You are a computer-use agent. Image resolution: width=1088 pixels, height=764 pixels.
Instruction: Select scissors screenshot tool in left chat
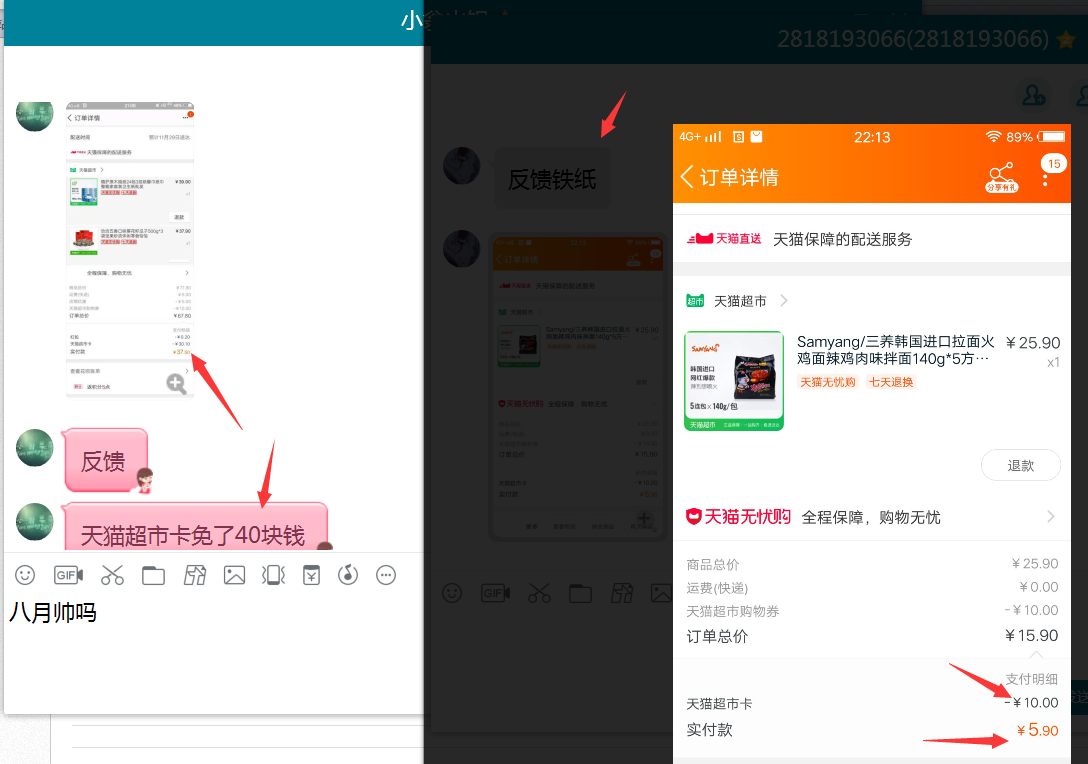click(112, 575)
